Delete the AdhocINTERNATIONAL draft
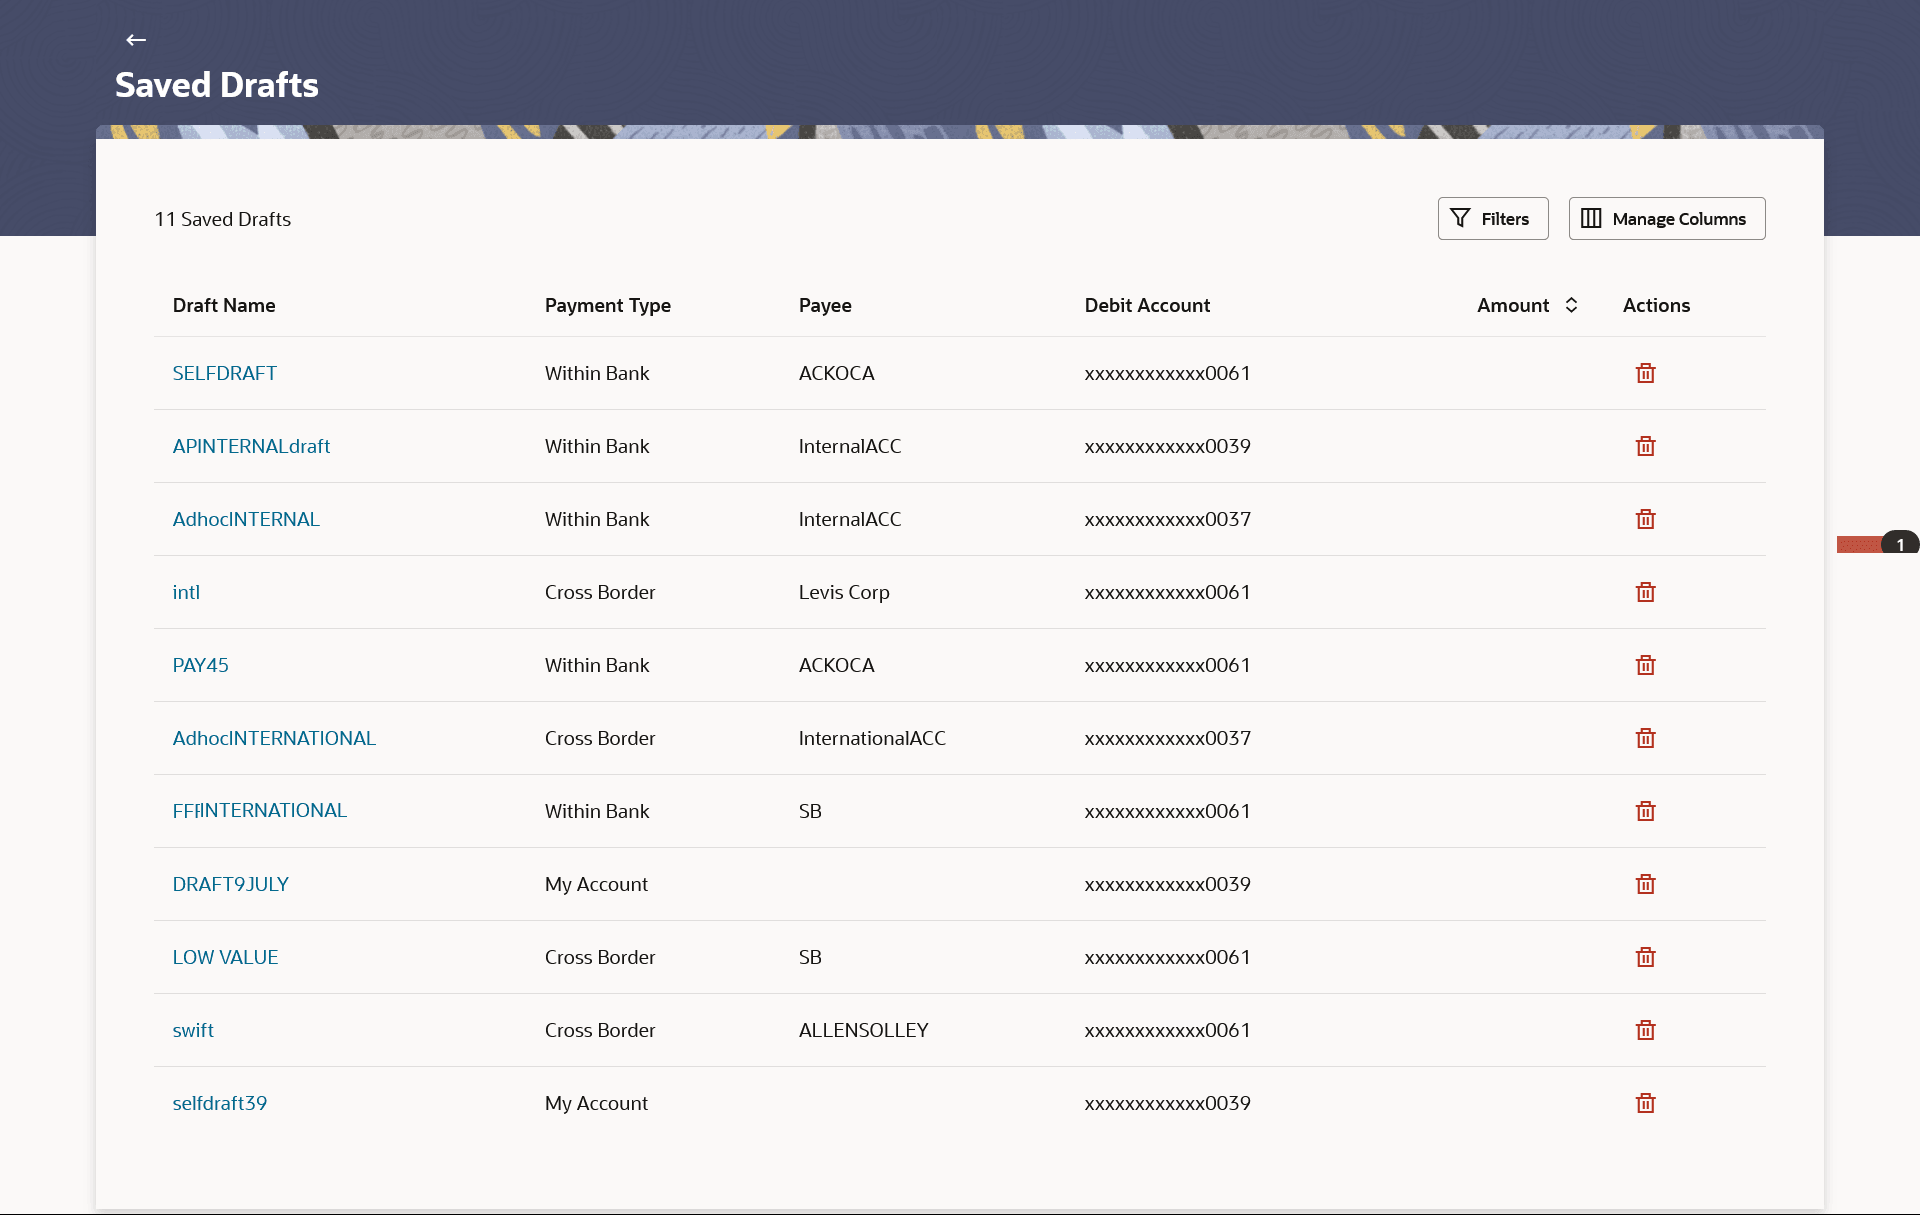The height and width of the screenshot is (1215, 1920). [x=1645, y=738]
